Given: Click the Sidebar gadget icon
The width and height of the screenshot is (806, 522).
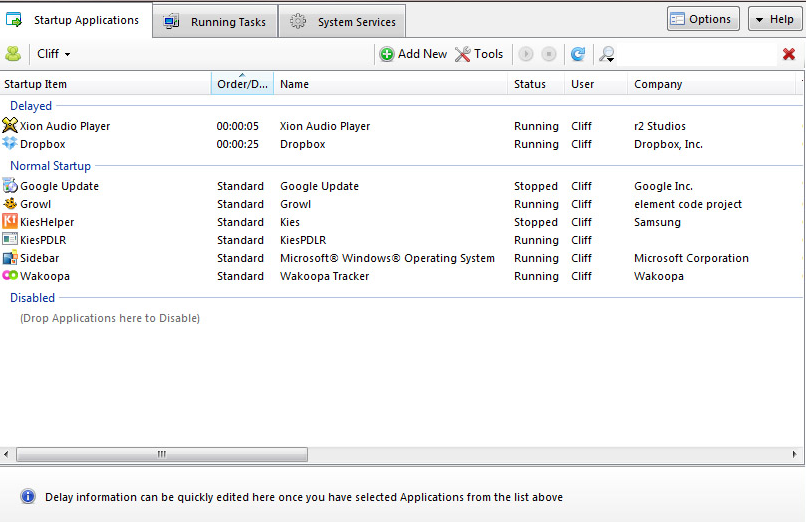Looking at the screenshot, I should 10,257.
